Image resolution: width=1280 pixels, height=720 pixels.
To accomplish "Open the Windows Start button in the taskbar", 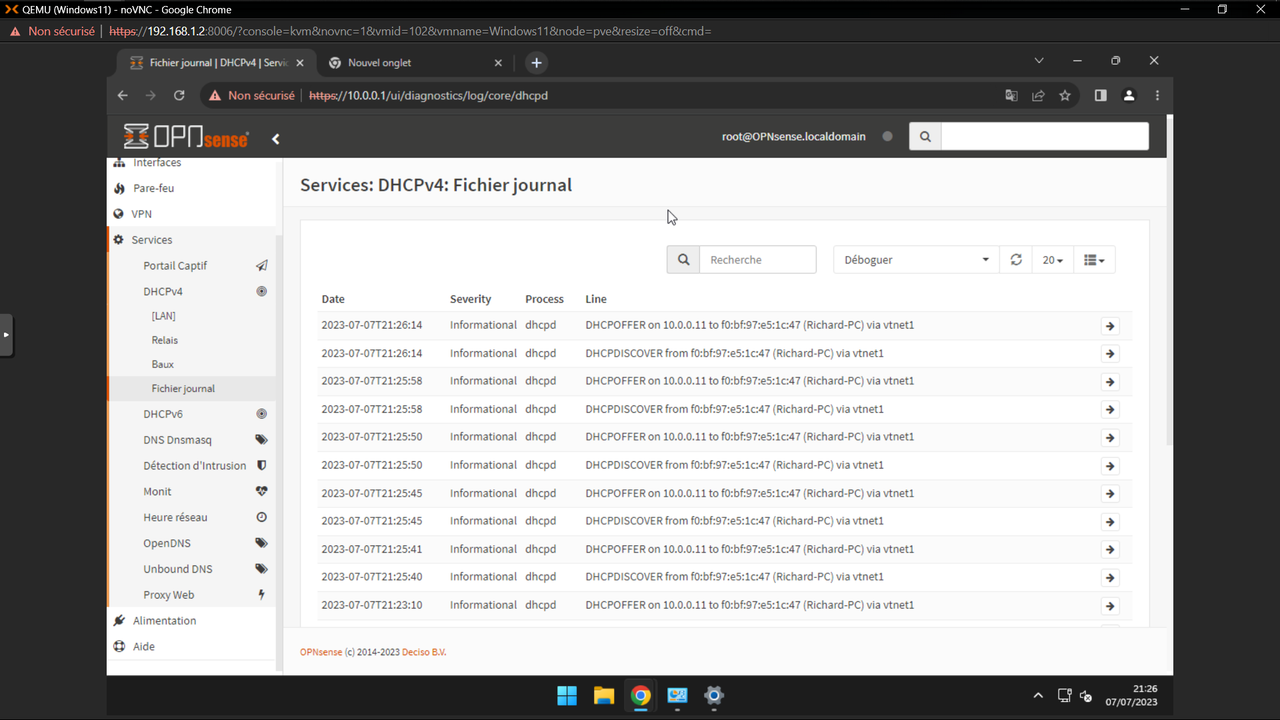I will tap(566, 696).
